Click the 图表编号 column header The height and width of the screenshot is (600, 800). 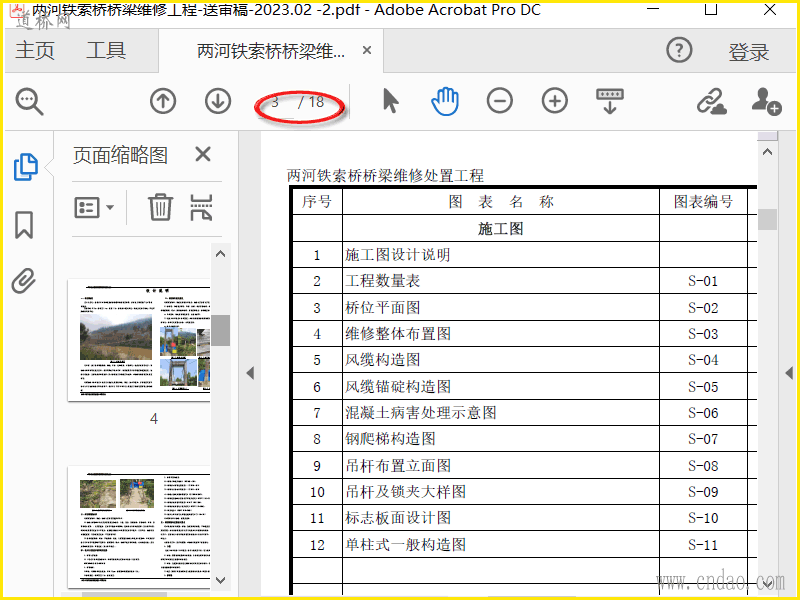point(703,202)
